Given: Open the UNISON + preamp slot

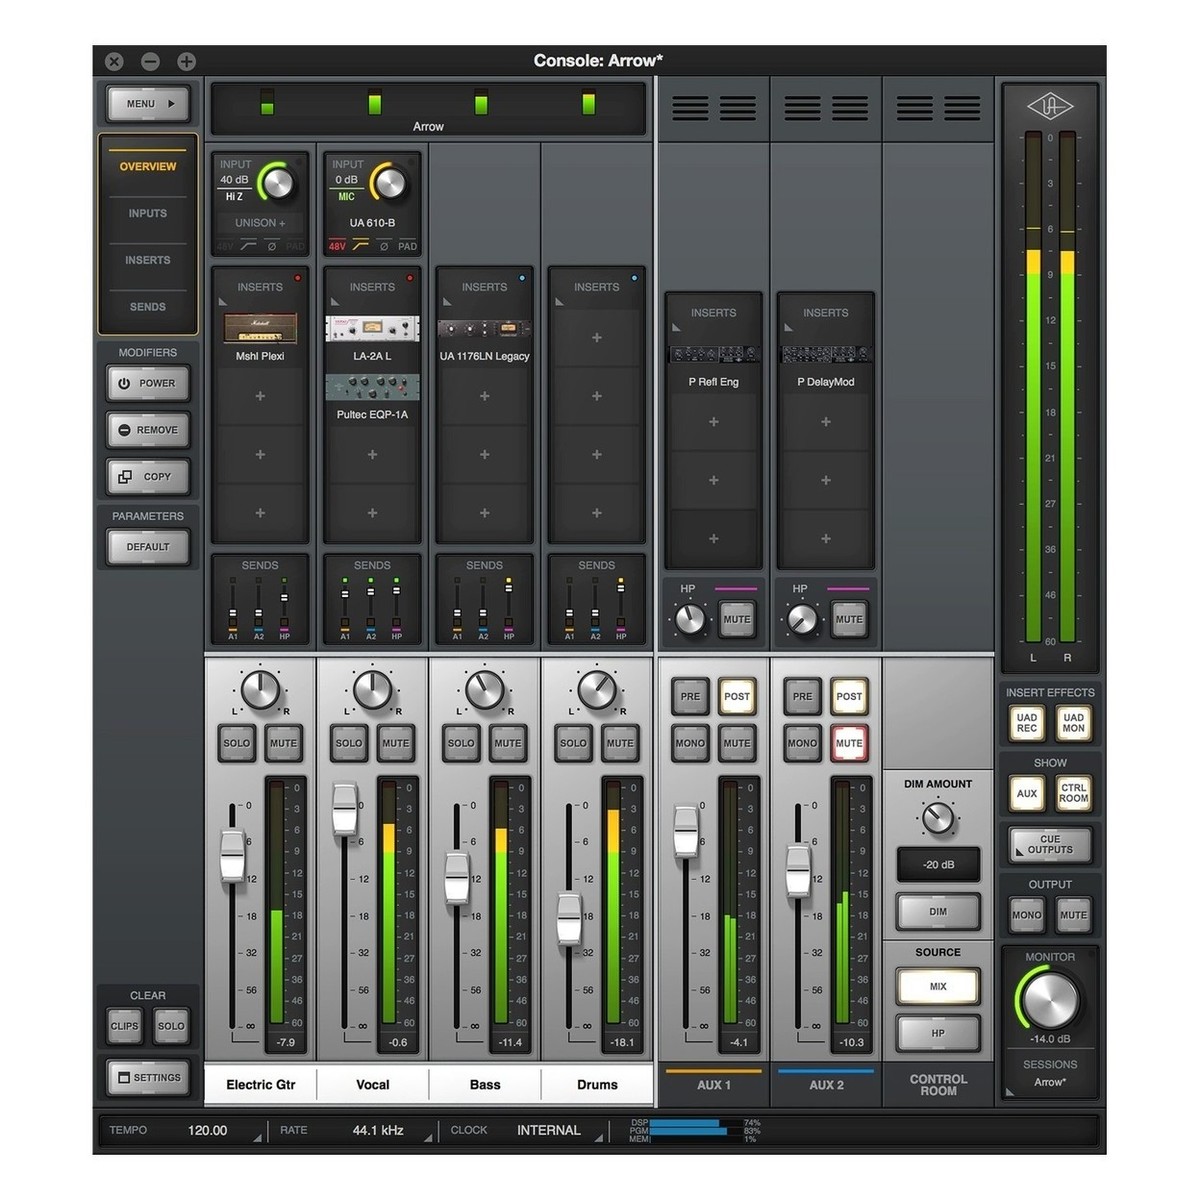Looking at the screenshot, I should tap(260, 223).
